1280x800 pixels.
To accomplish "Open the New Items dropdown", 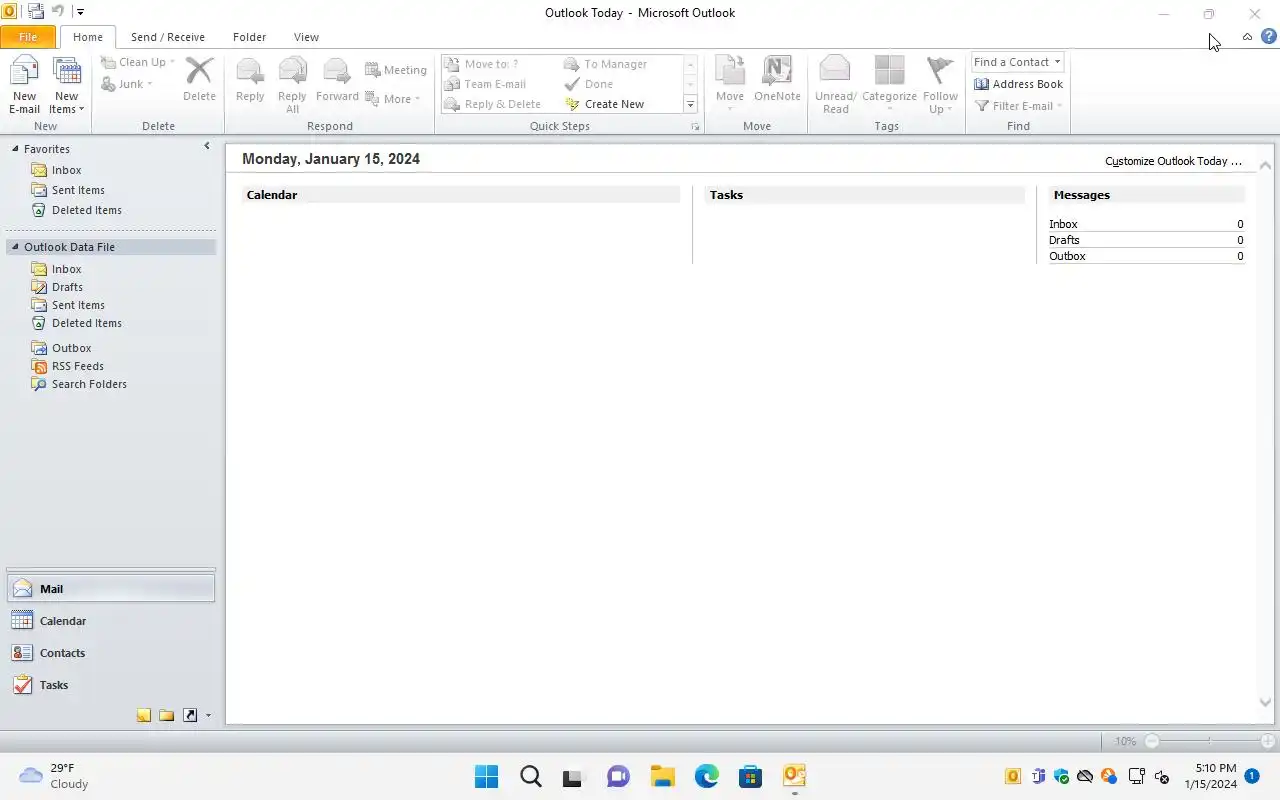I will click(67, 85).
